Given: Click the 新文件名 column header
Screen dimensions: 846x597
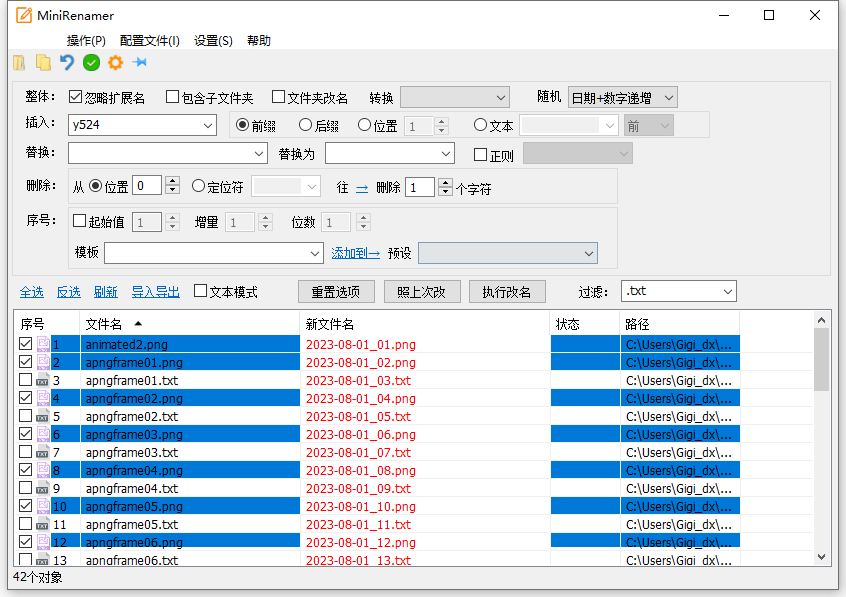Looking at the screenshot, I should click(x=425, y=324).
